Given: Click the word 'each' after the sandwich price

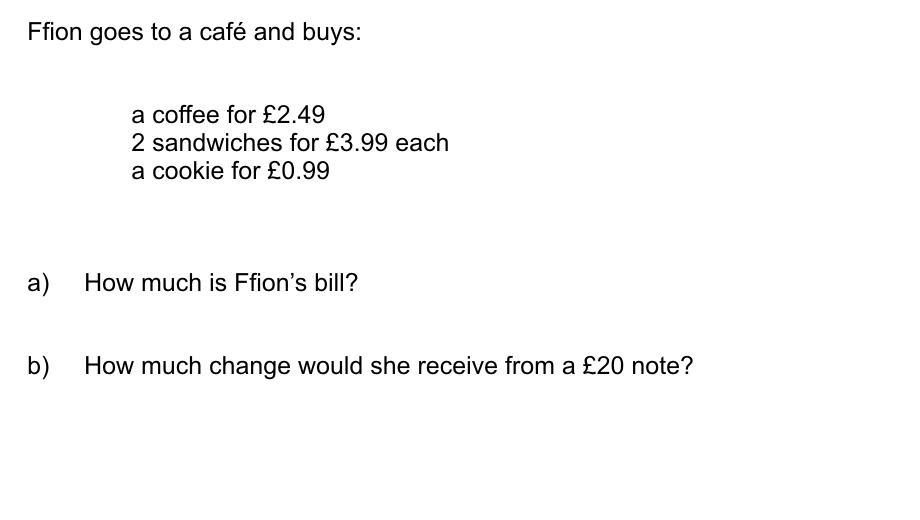Looking at the screenshot, I should pyautogui.click(x=422, y=143).
